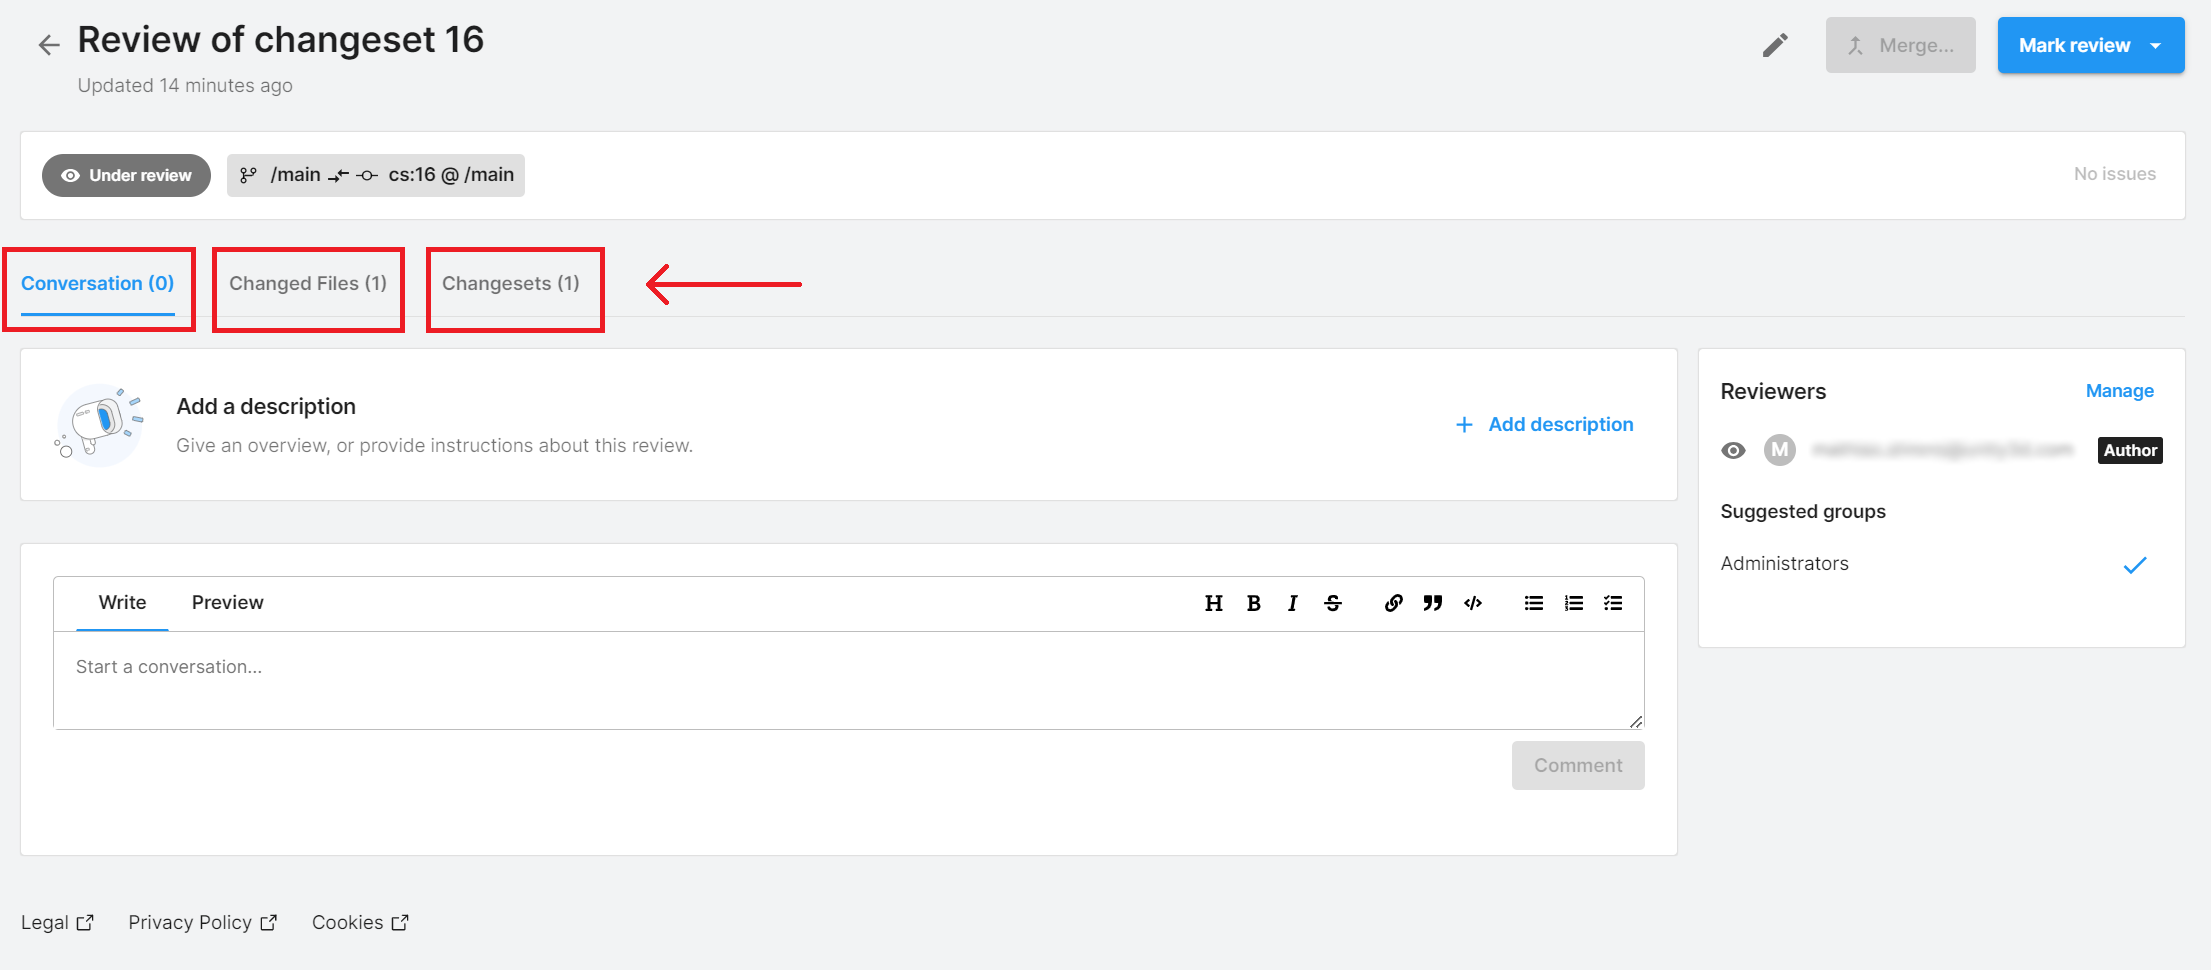Image resolution: width=2211 pixels, height=970 pixels.
Task: Click the back arrow icon
Action: pos(48,45)
